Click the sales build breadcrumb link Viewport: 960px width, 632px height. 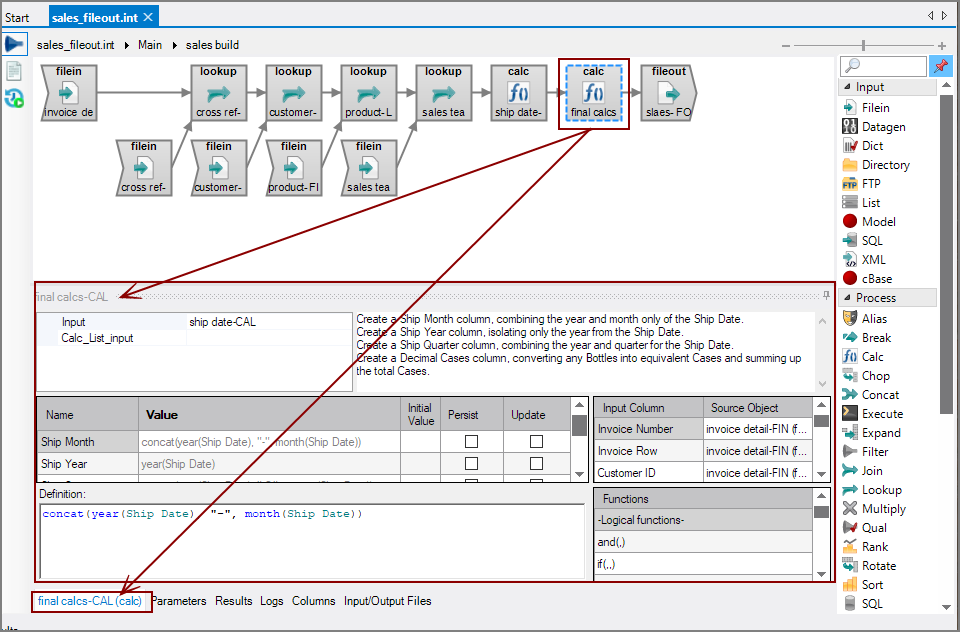point(212,44)
